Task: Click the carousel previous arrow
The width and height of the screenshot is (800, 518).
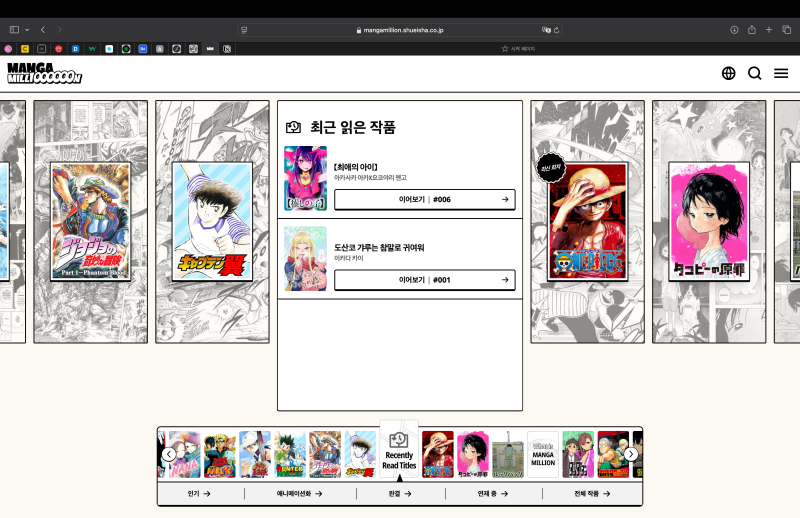Action: (169, 454)
